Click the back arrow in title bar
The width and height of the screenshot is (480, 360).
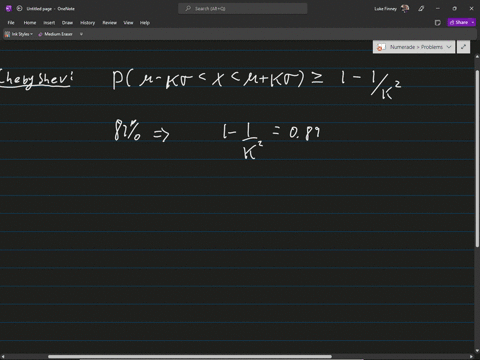pos(19,9)
